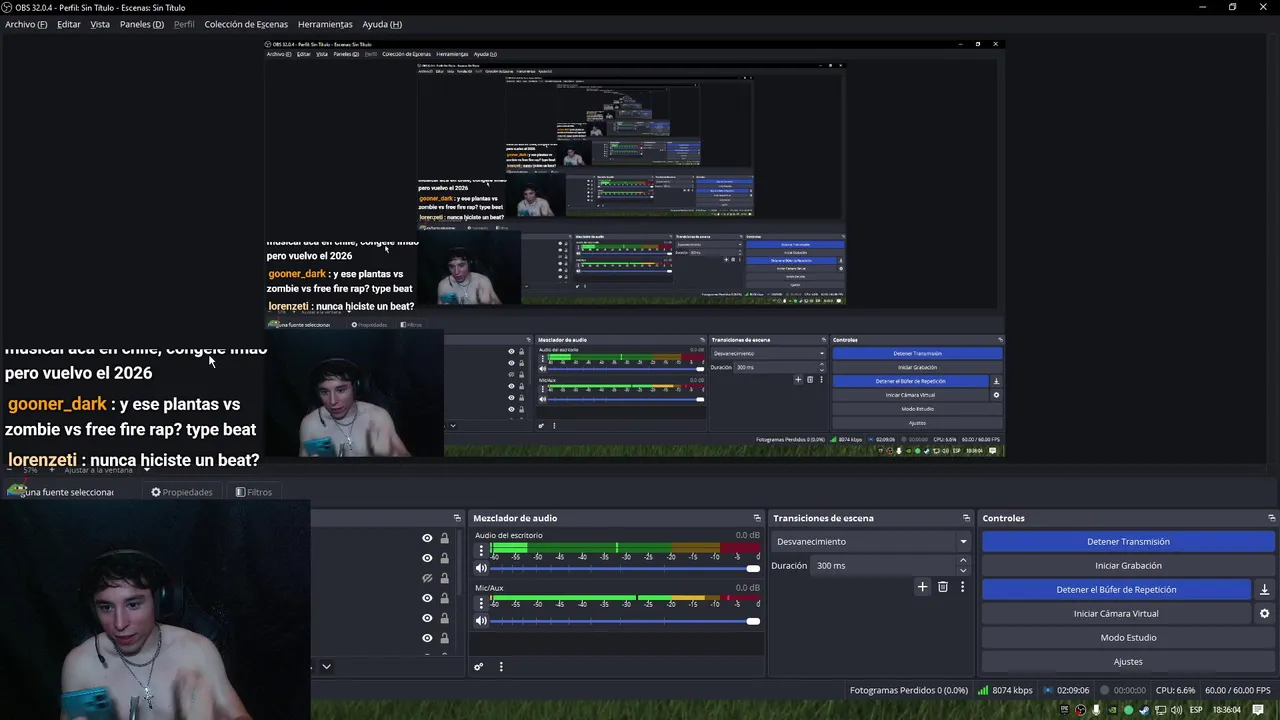Open the audio mixer dock three-dot menu
The height and width of the screenshot is (720, 1280).
click(x=501, y=667)
